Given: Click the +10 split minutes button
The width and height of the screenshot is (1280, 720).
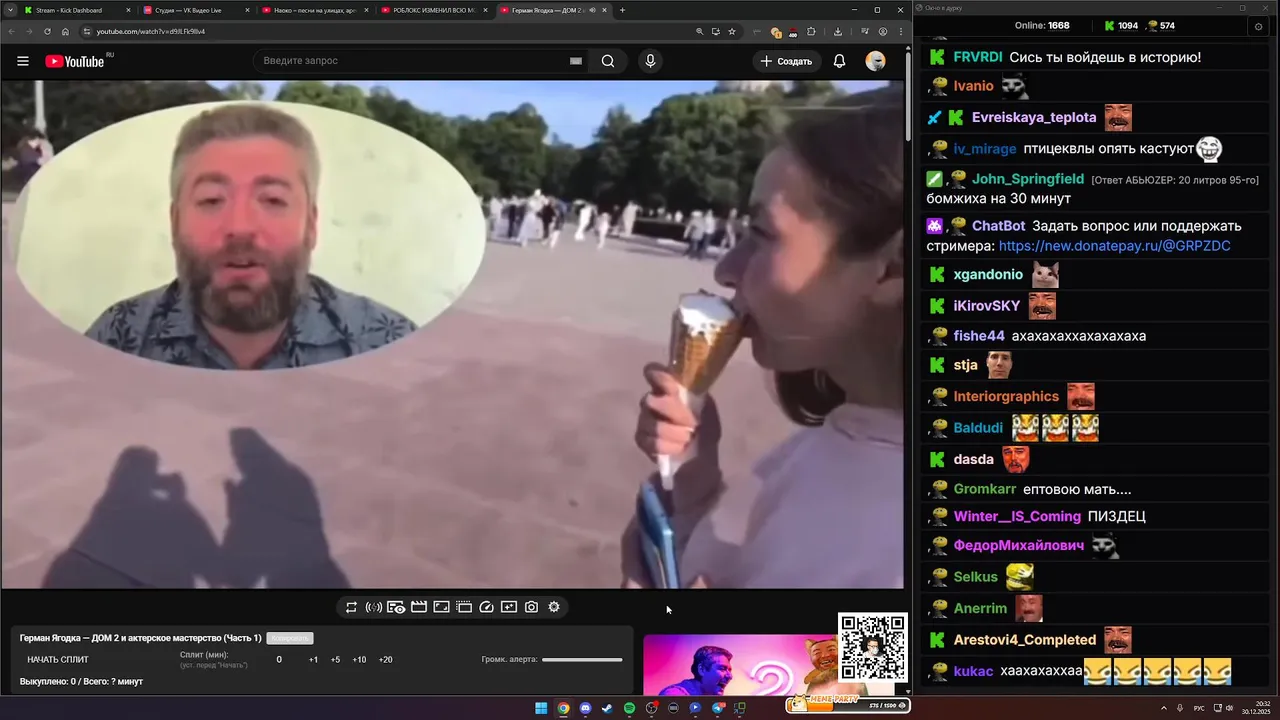Looking at the screenshot, I should [359, 660].
